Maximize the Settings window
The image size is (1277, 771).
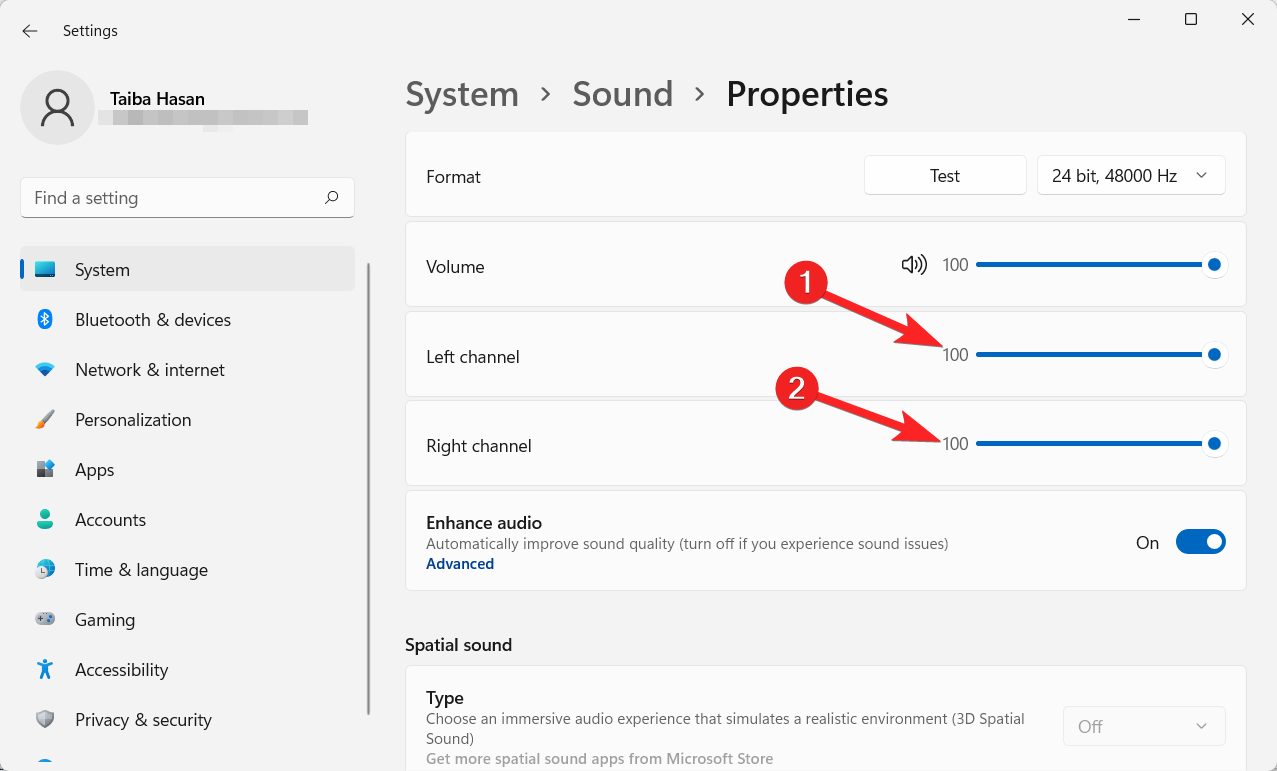pos(1191,19)
